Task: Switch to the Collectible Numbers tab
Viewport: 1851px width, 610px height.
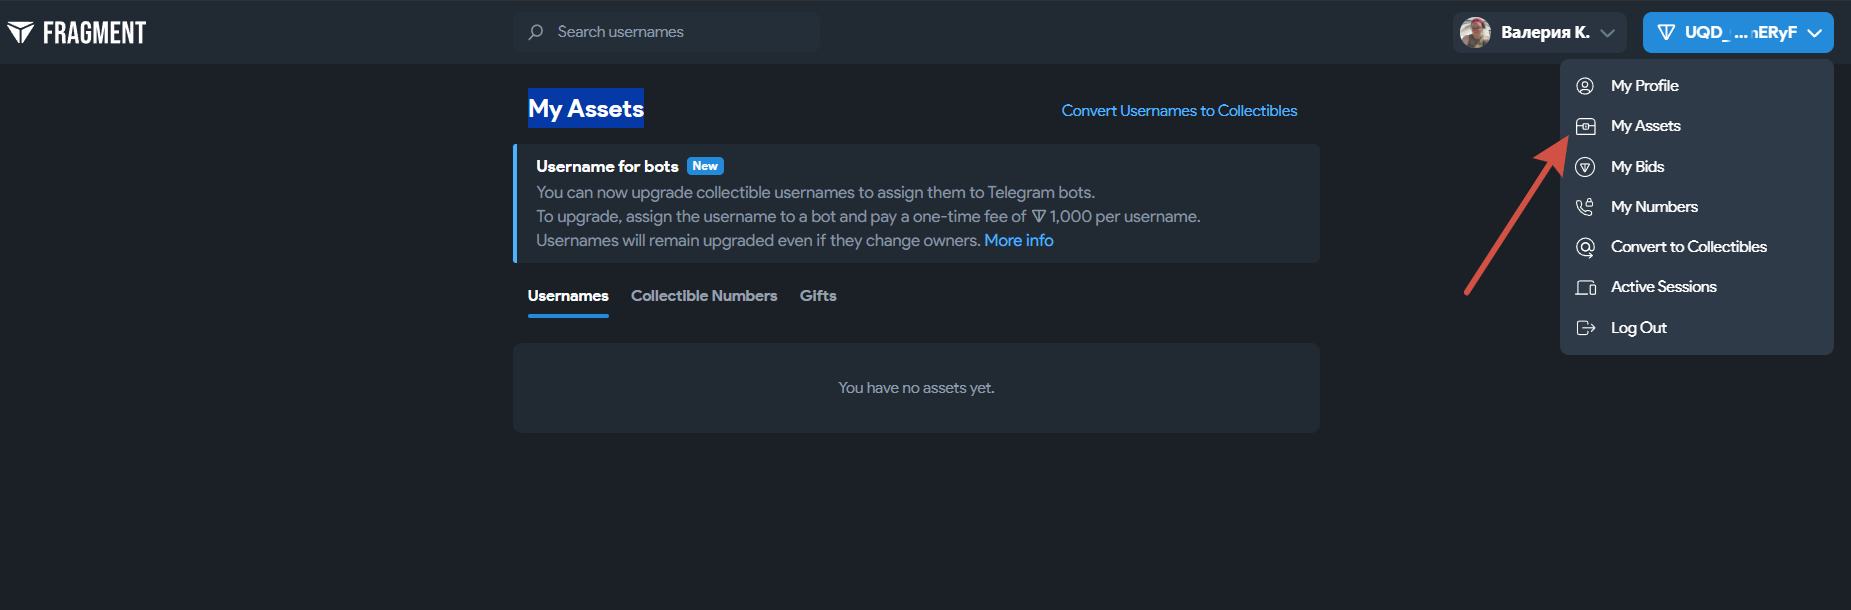Action: (704, 296)
